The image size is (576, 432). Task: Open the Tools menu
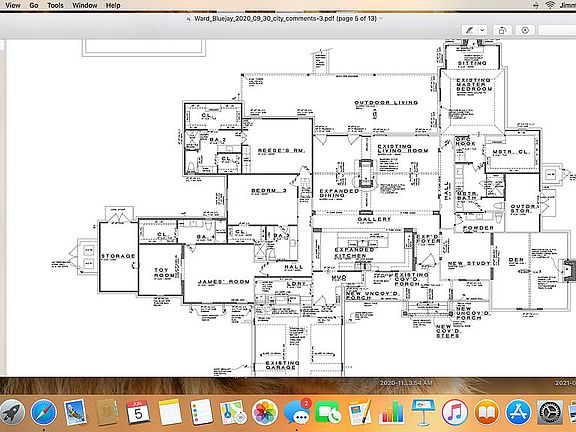(x=55, y=5)
